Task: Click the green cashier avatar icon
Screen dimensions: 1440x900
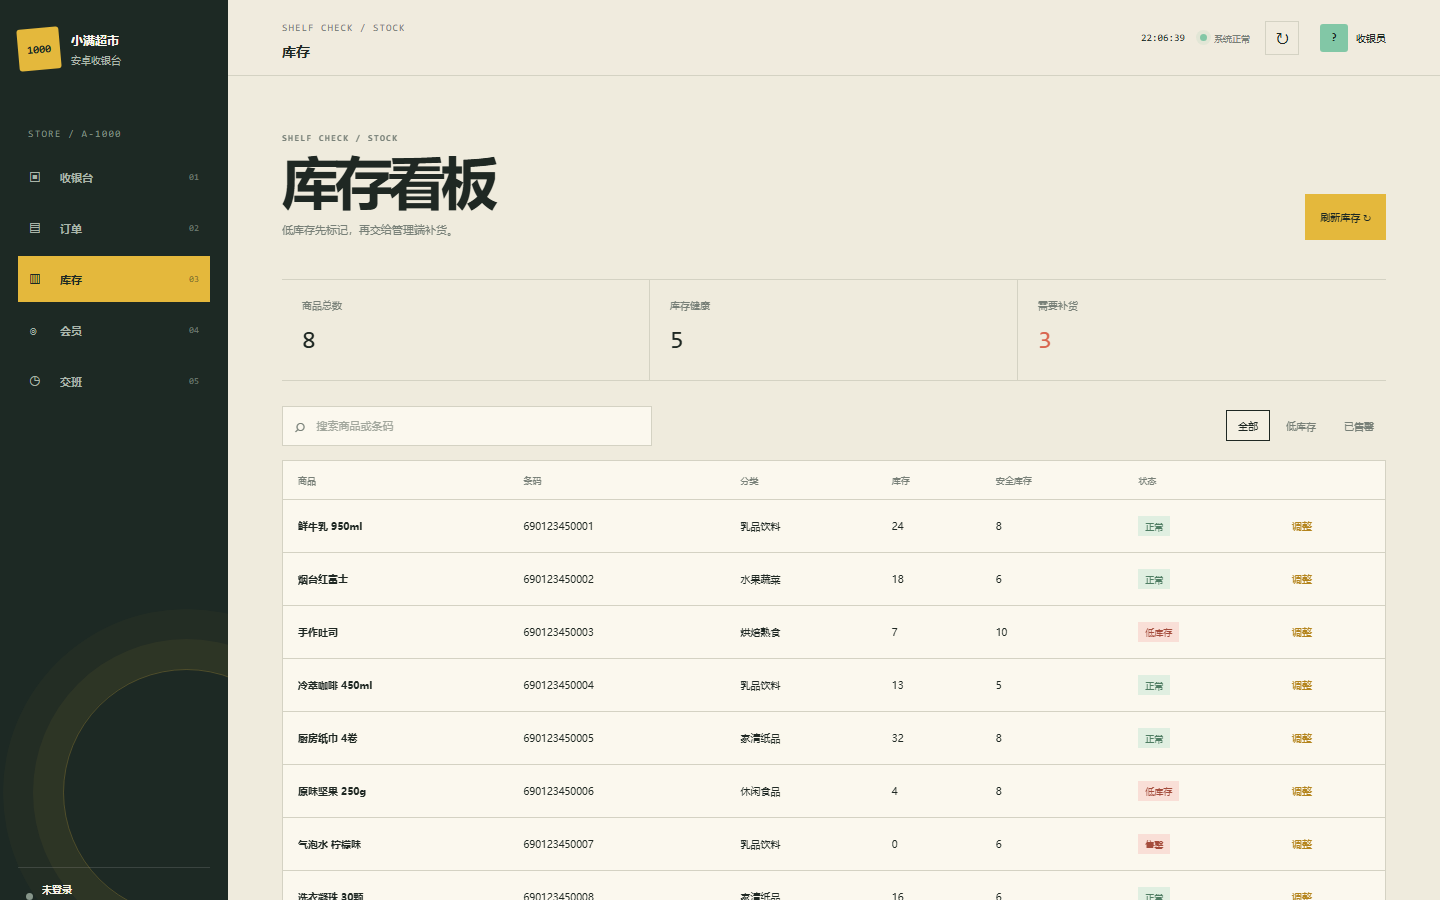Action: pyautogui.click(x=1334, y=38)
